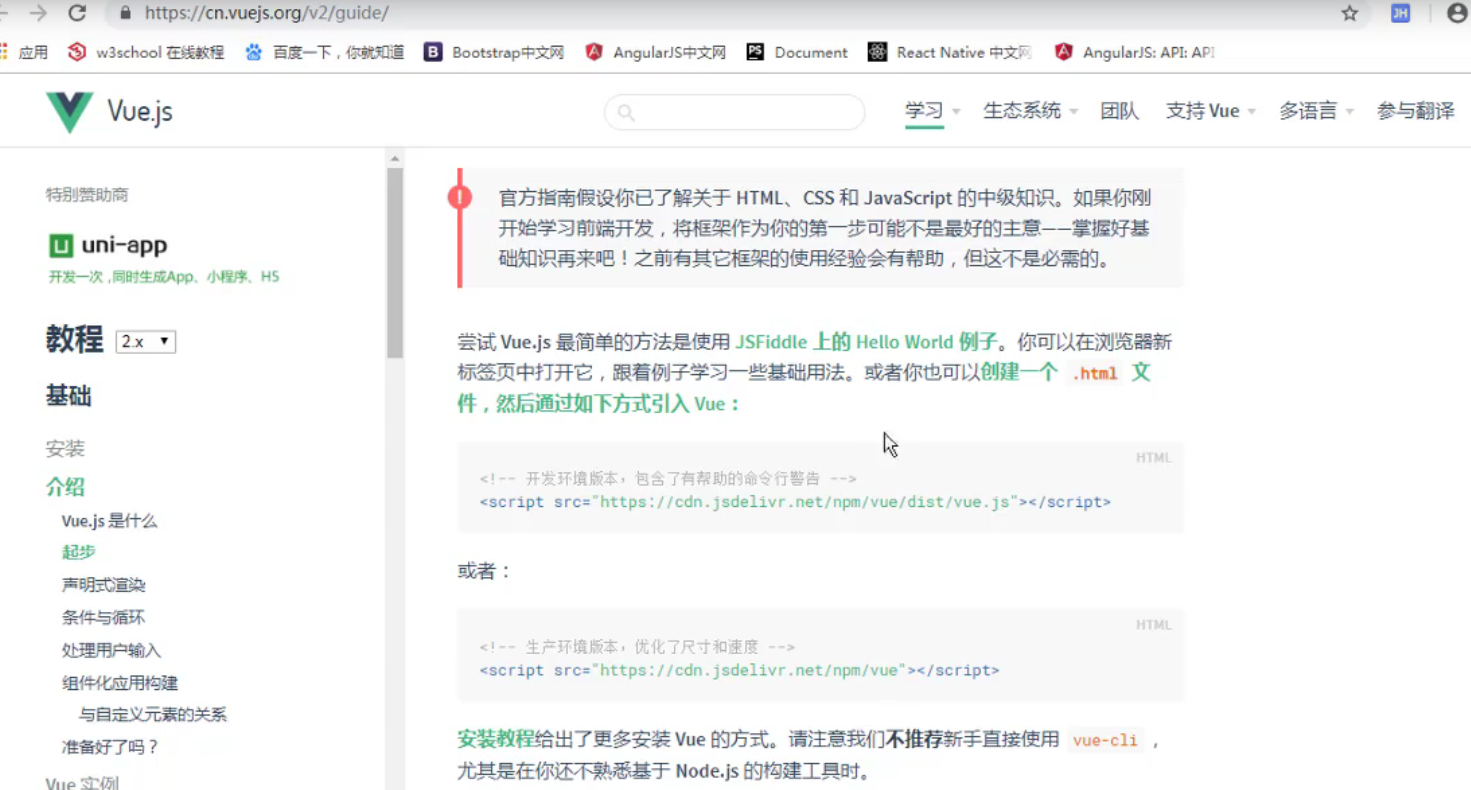Select 团队 in the navigation bar
The image size is (1471, 790).
coord(1119,111)
